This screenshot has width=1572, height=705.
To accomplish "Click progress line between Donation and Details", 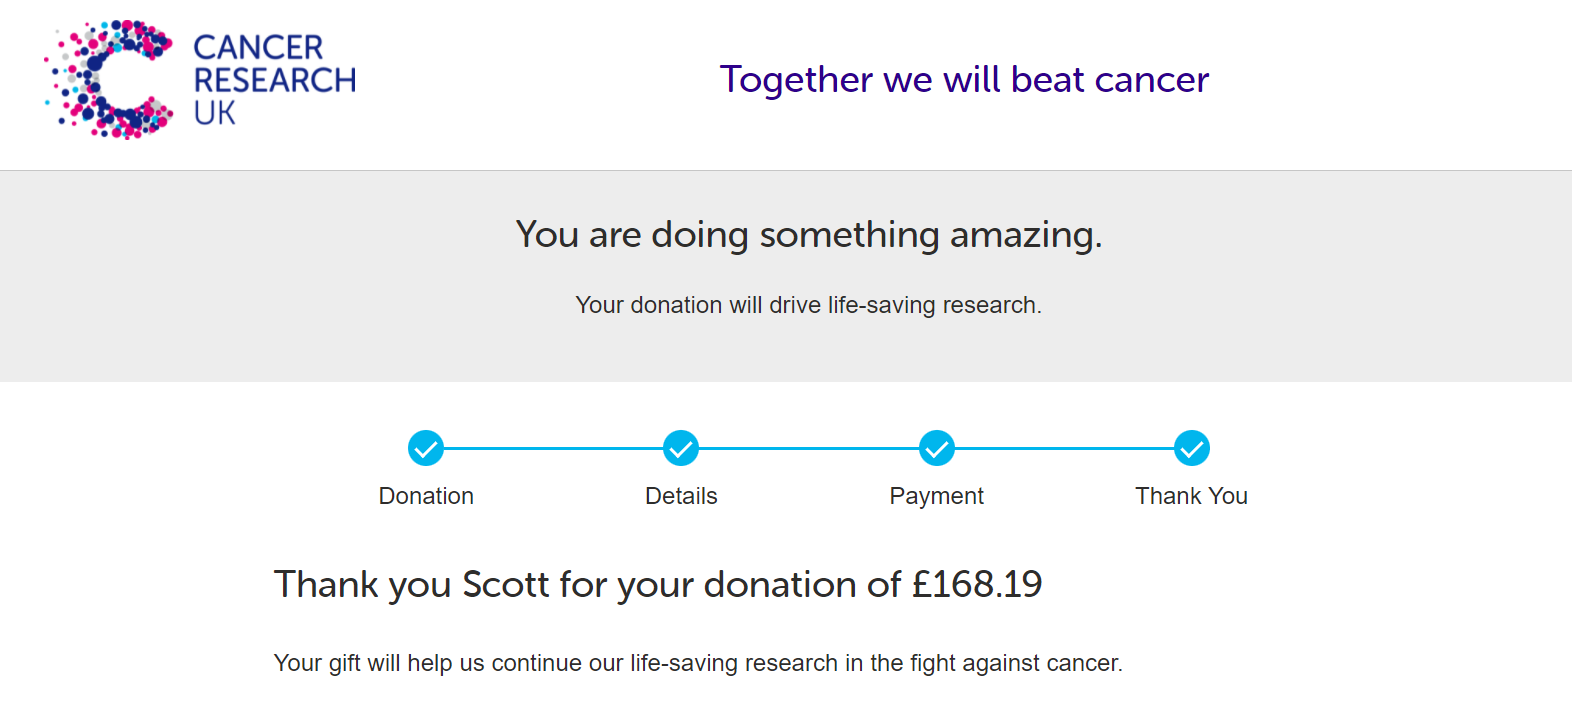I will (x=553, y=449).
